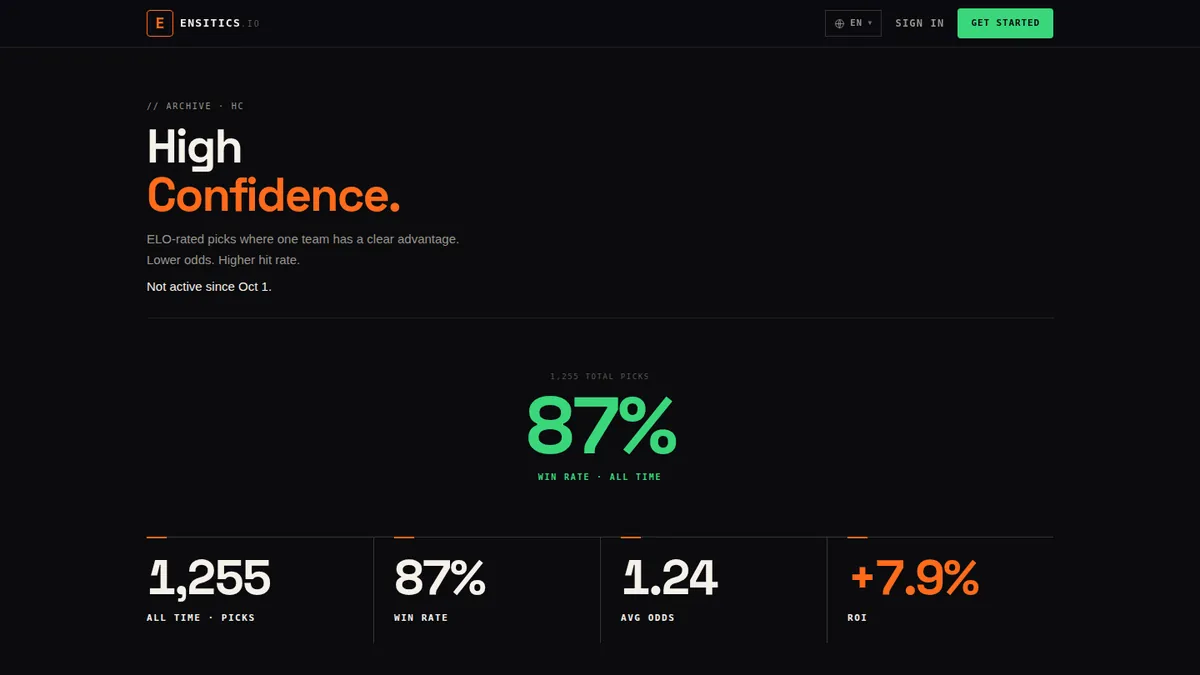1200x675 pixels.
Task: Click the '1,255 TOTAL PICKS' caption
Action: click(x=600, y=377)
